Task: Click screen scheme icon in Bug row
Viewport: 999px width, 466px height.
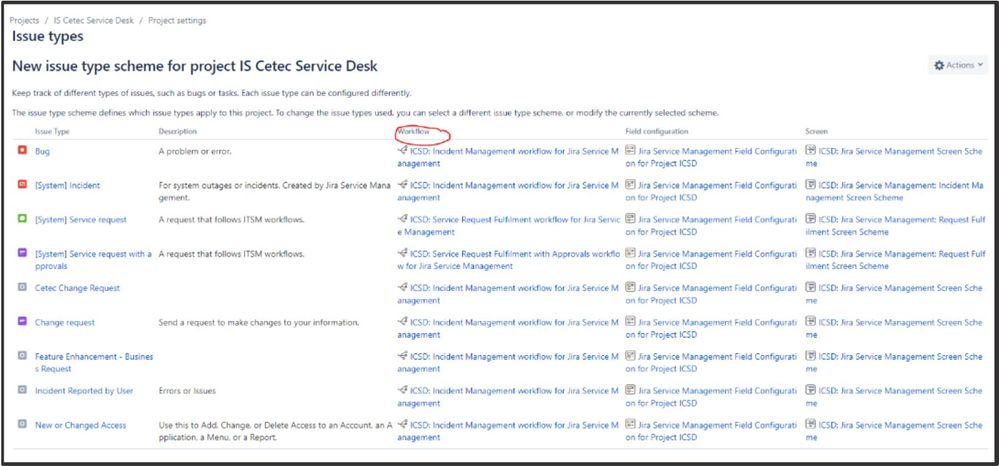Action: tap(810, 150)
